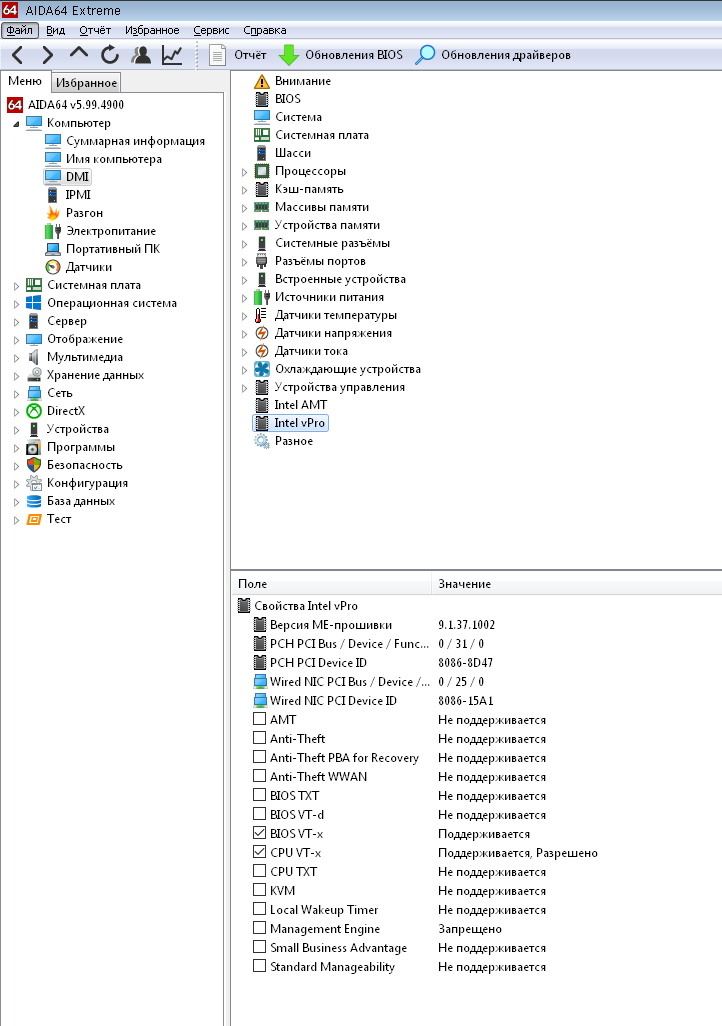Toggle the BIOS VT-d checkbox
The width and height of the screenshot is (722, 1026).
[259, 813]
